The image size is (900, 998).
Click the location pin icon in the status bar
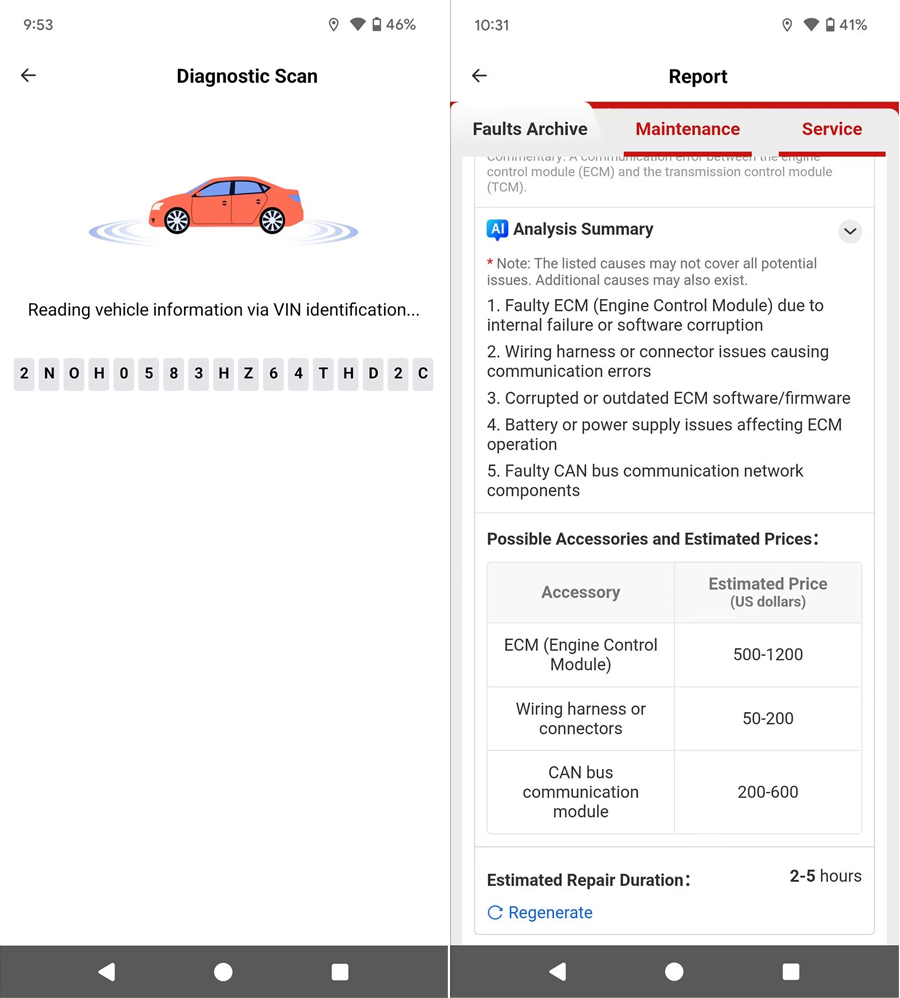(x=788, y=24)
